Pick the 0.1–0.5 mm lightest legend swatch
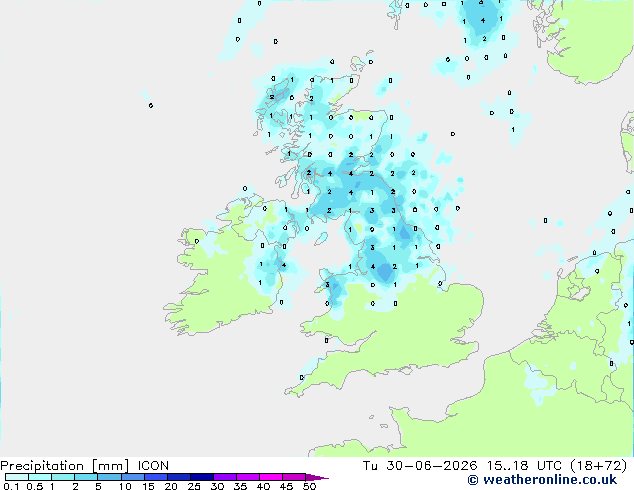The width and height of the screenshot is (634, 490). coord(17,477)
